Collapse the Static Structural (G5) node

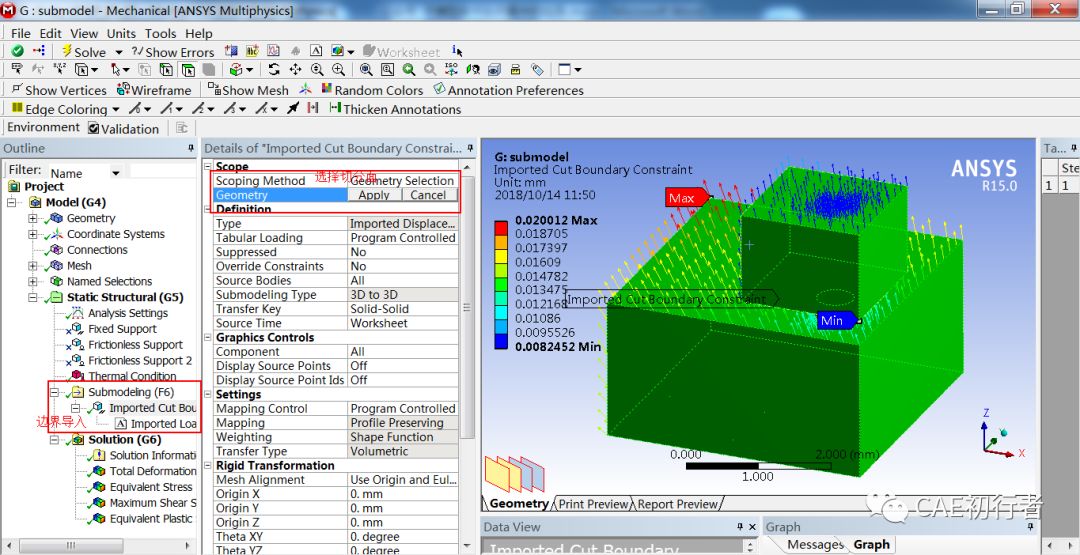coord(33,297)
